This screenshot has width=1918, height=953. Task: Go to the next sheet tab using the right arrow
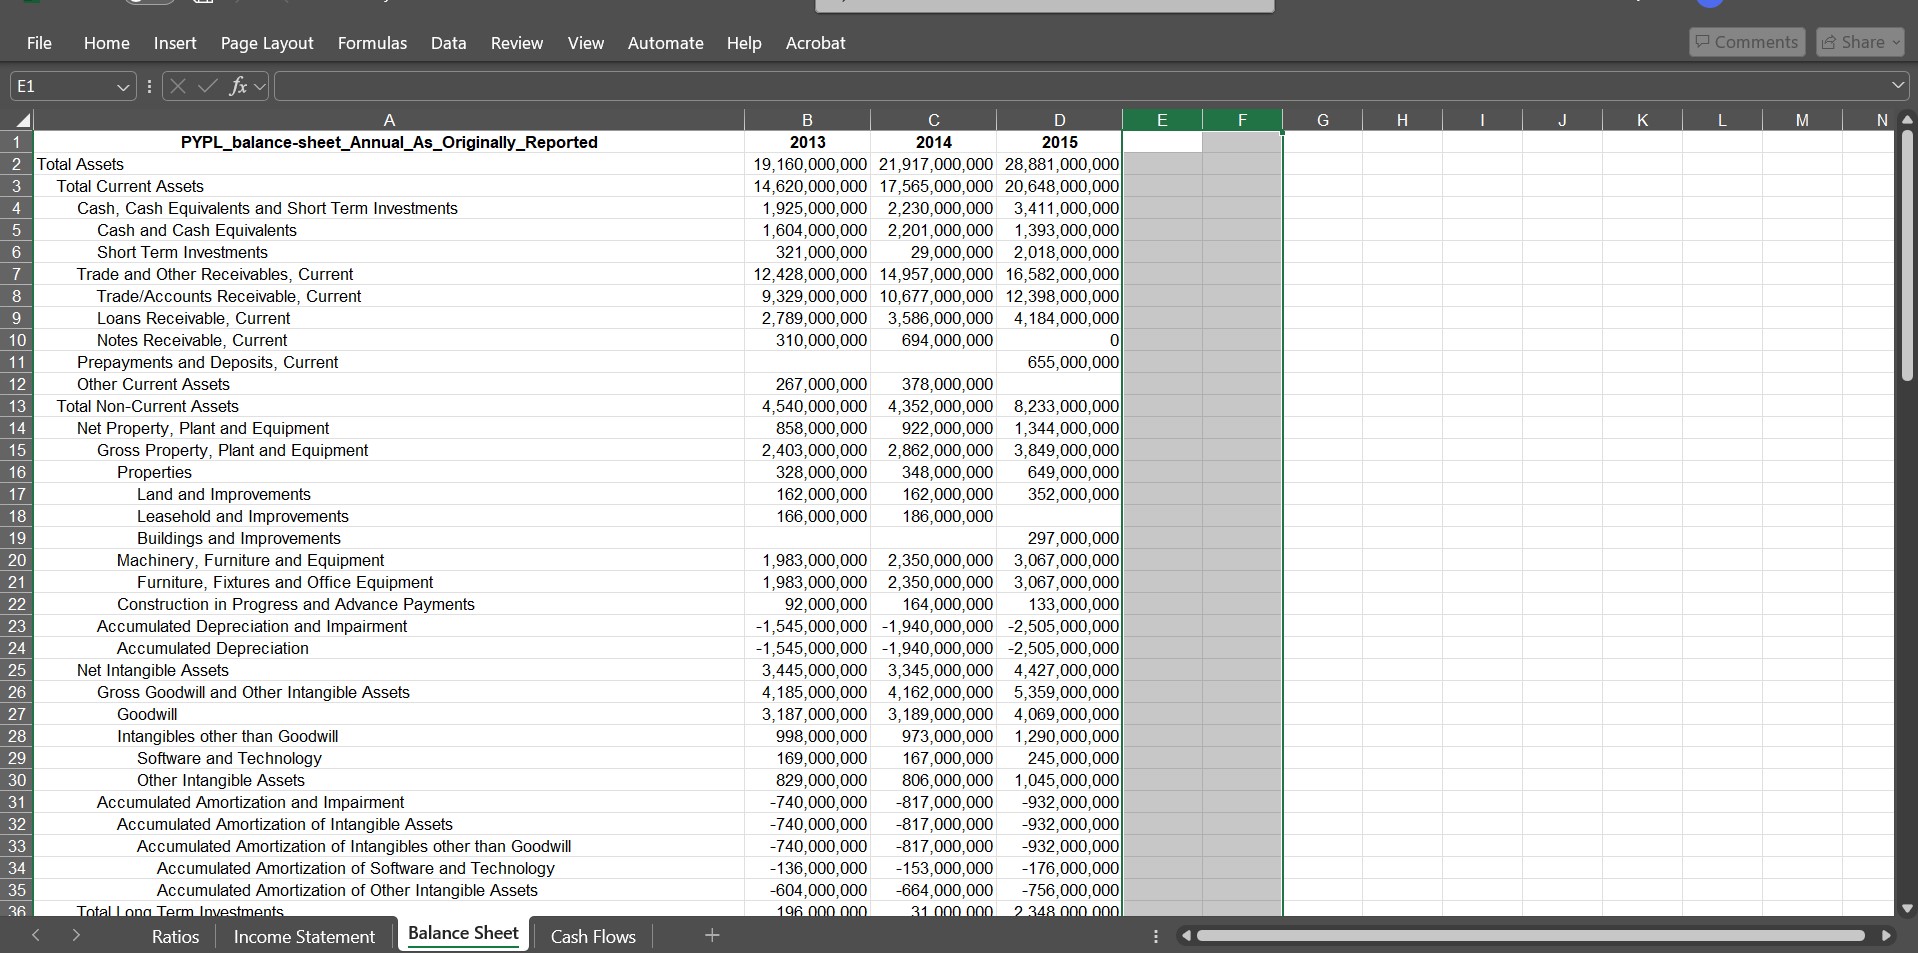pos(76,936)
